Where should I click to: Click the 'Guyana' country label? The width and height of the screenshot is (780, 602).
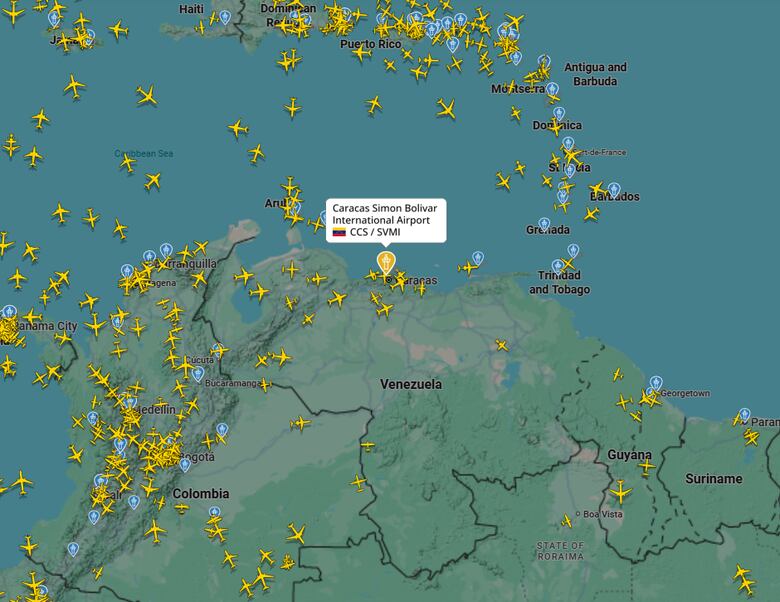coord(629,455)
